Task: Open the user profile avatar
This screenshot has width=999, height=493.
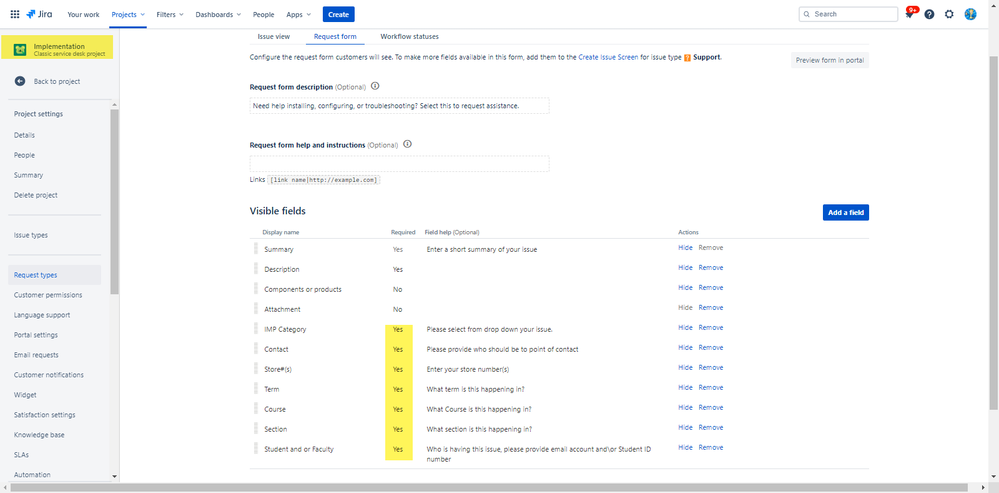Action: (x=970, y=14)
